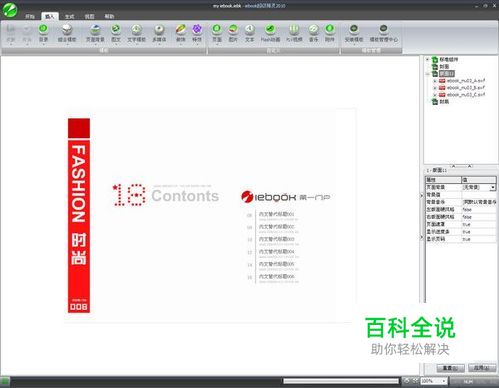Click the splitter arrows between tree and properties

(x=461, y=166)
